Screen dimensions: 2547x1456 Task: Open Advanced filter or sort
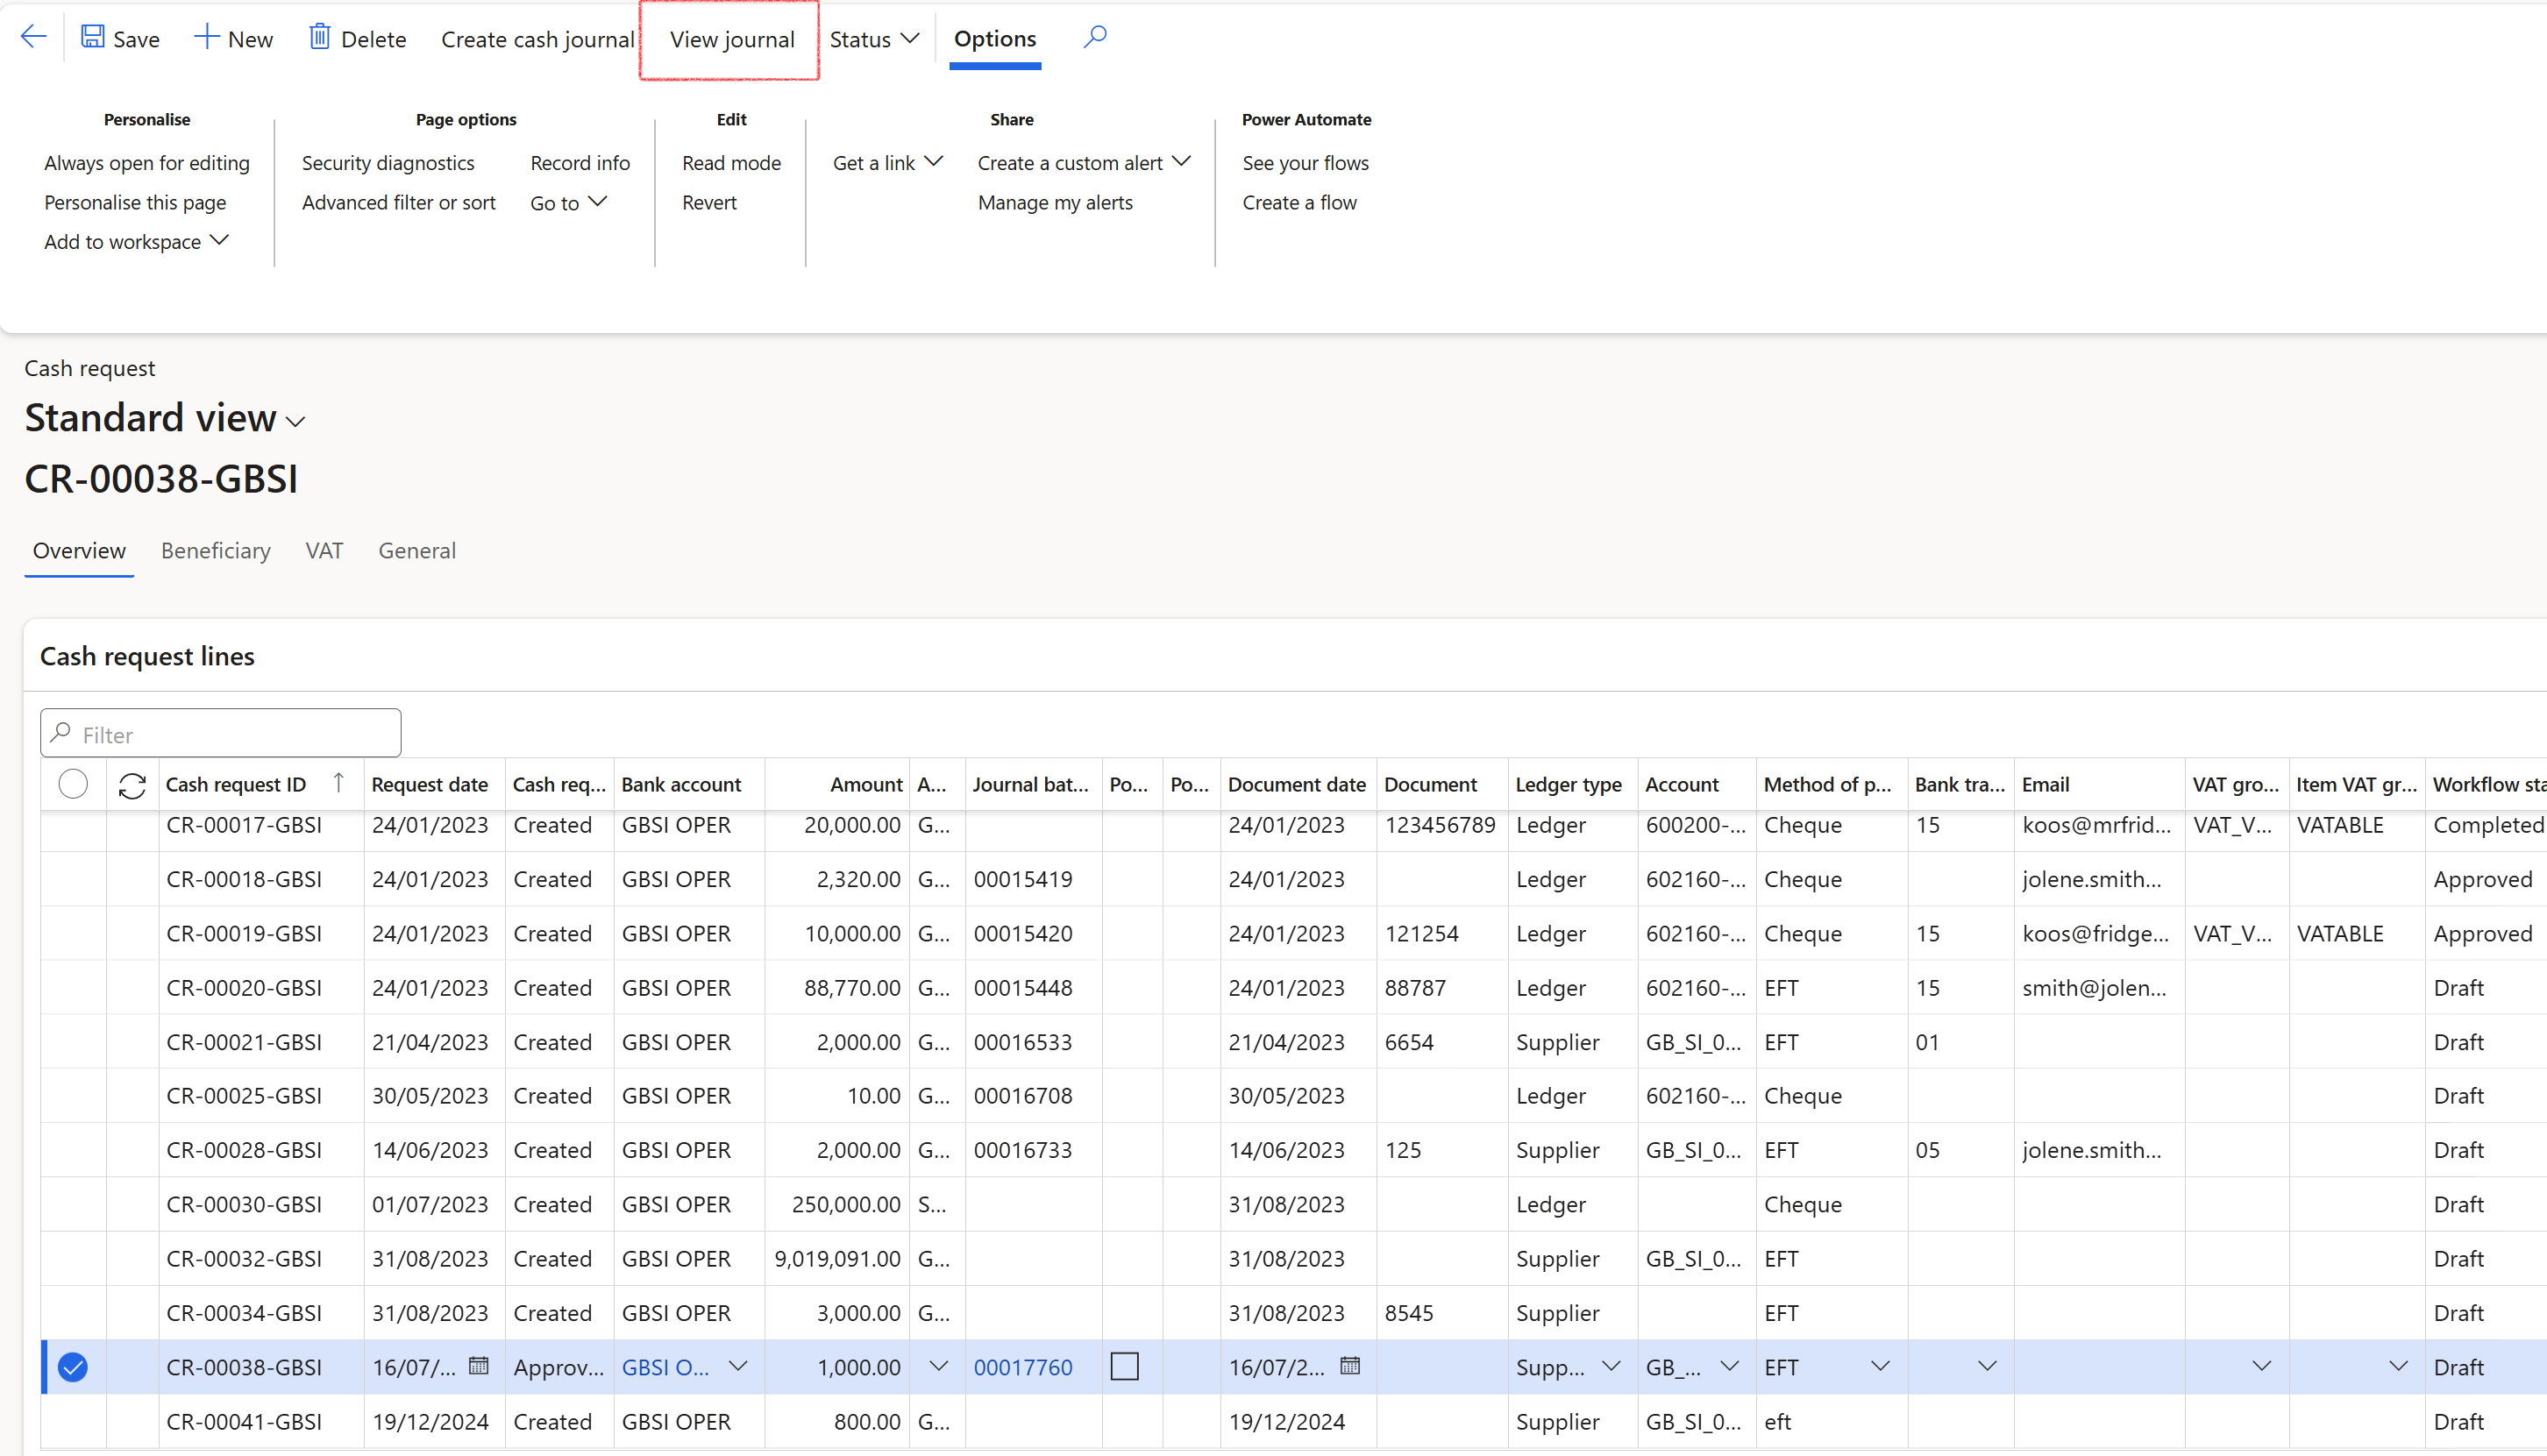click(x=399, y=203)
